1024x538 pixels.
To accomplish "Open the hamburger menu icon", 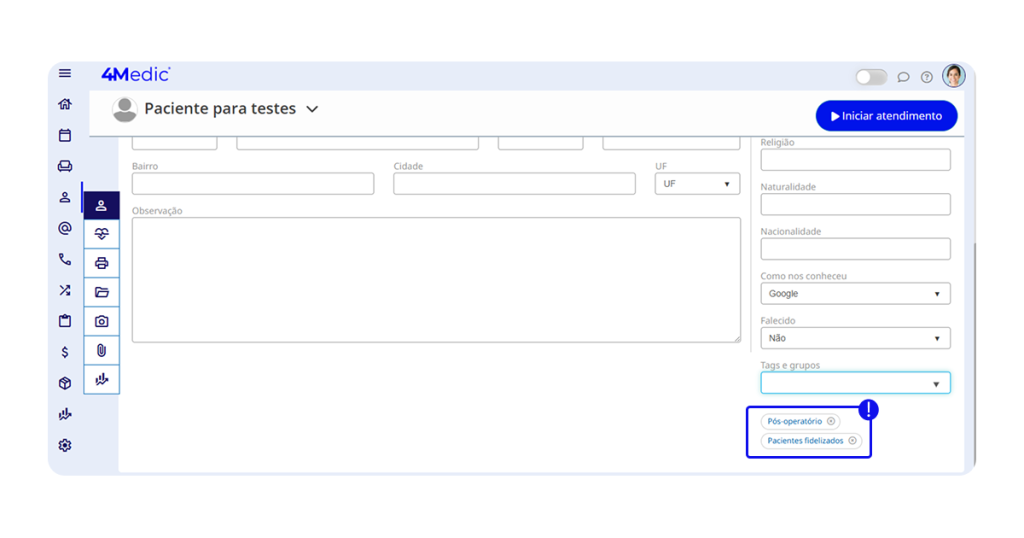I will (65, 73).
